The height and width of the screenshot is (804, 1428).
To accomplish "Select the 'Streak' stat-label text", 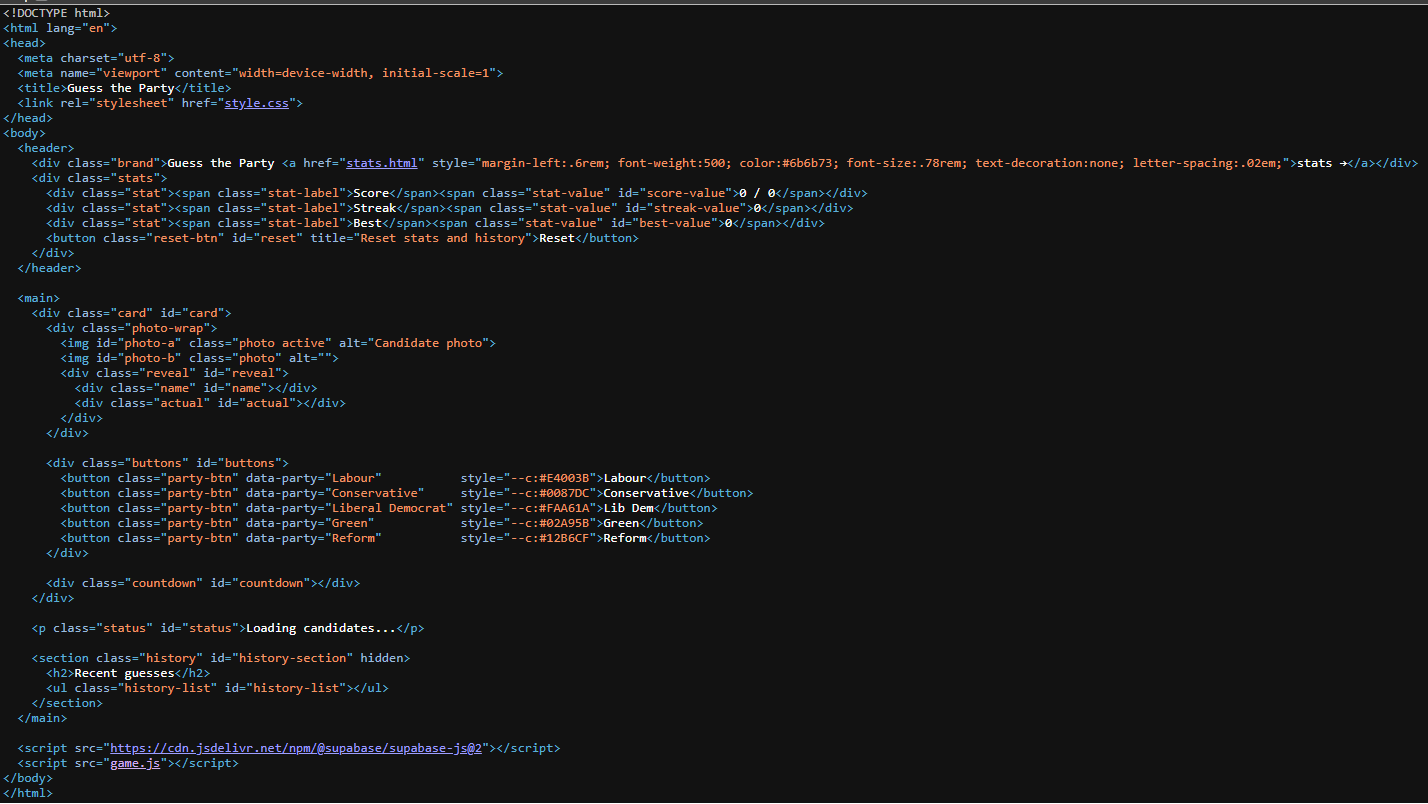I will point(374,208).
